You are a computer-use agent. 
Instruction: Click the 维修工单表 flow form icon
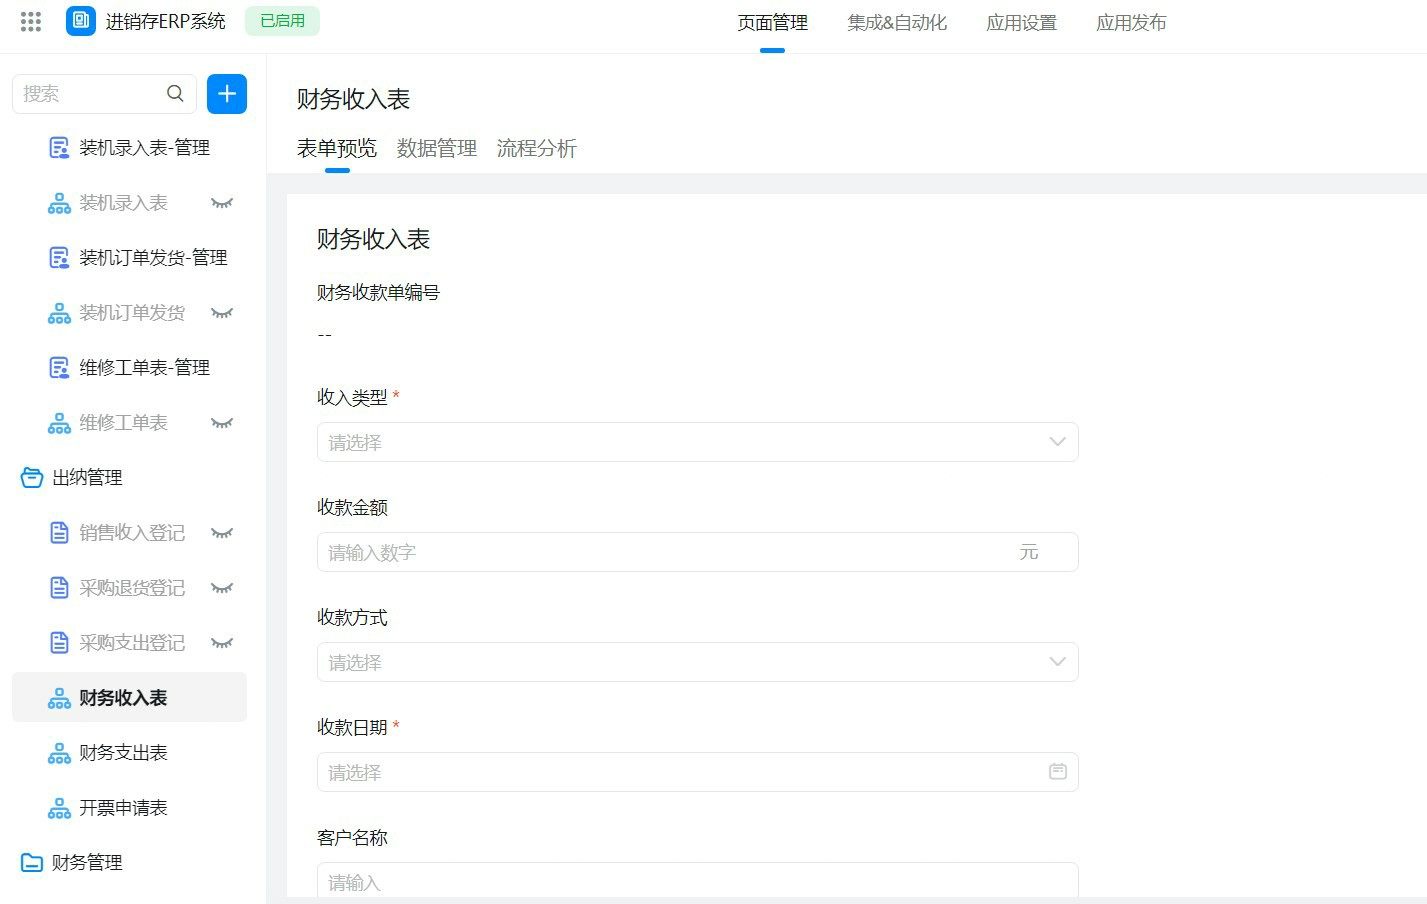[x=59, y=423]
